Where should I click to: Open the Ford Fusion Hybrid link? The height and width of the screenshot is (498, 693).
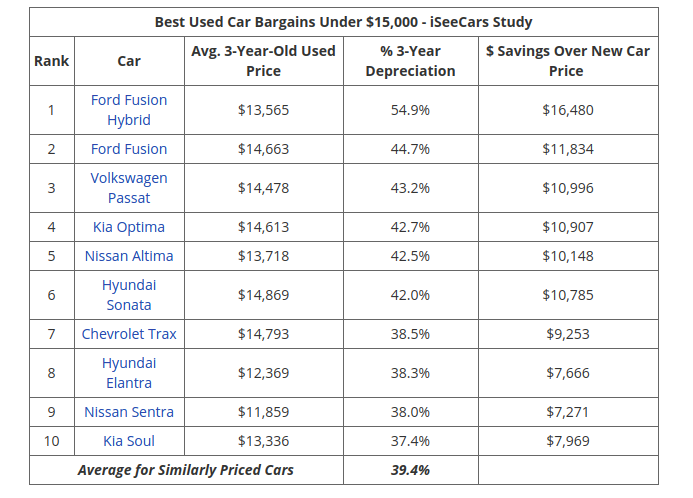(129, 110)
